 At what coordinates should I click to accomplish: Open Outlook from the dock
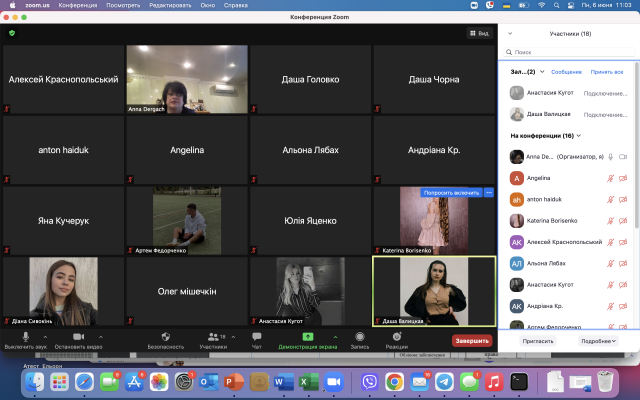(209, 382)
